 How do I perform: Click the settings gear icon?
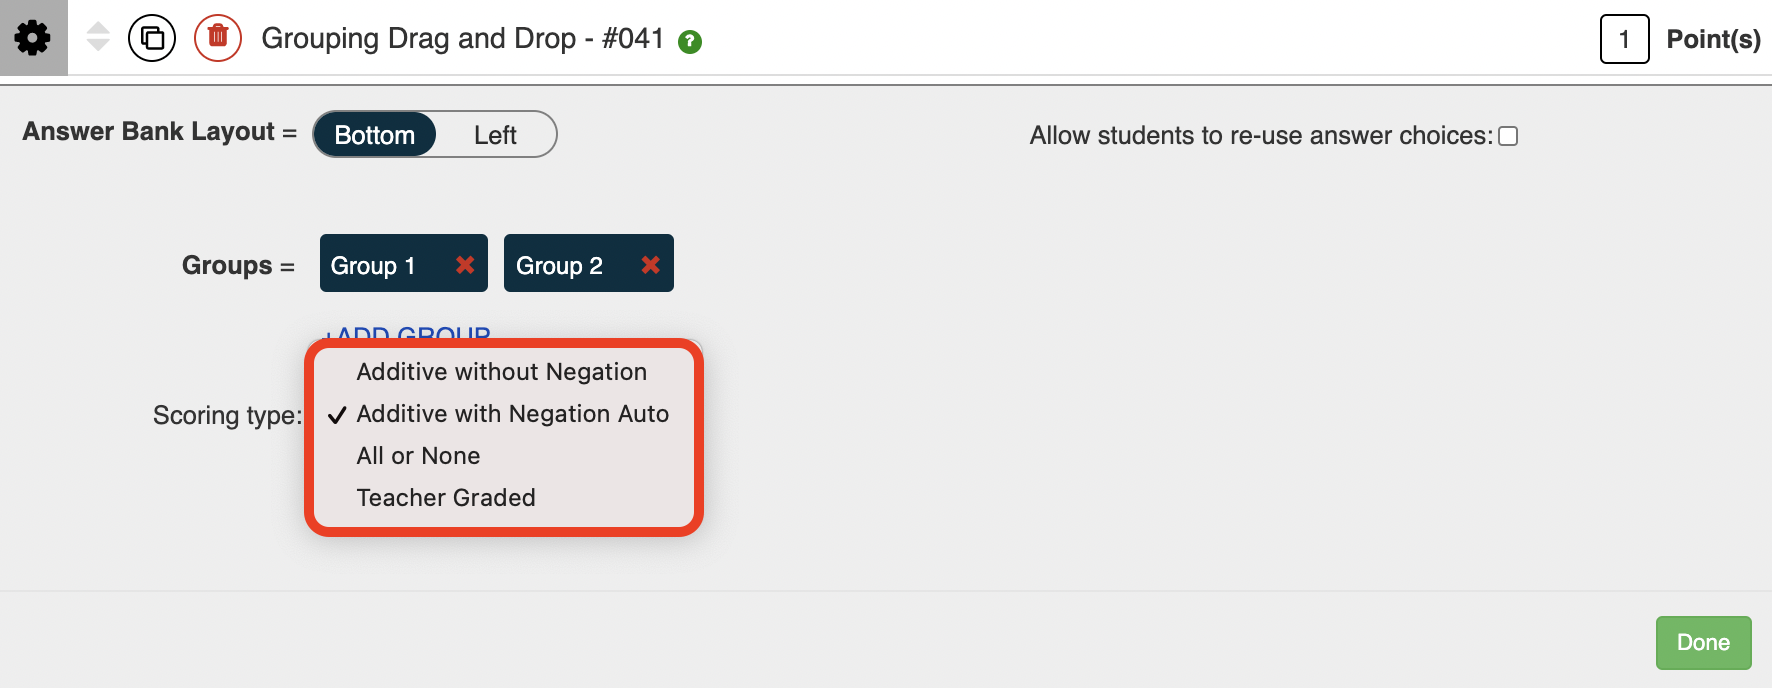tap(33, 38)
